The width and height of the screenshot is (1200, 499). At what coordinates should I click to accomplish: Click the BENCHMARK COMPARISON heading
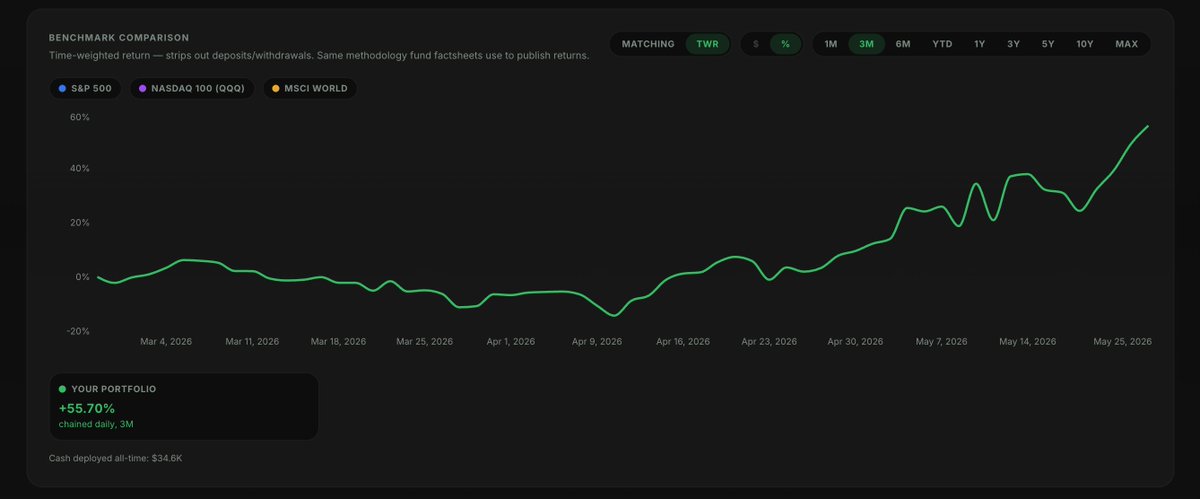(118, 38)
